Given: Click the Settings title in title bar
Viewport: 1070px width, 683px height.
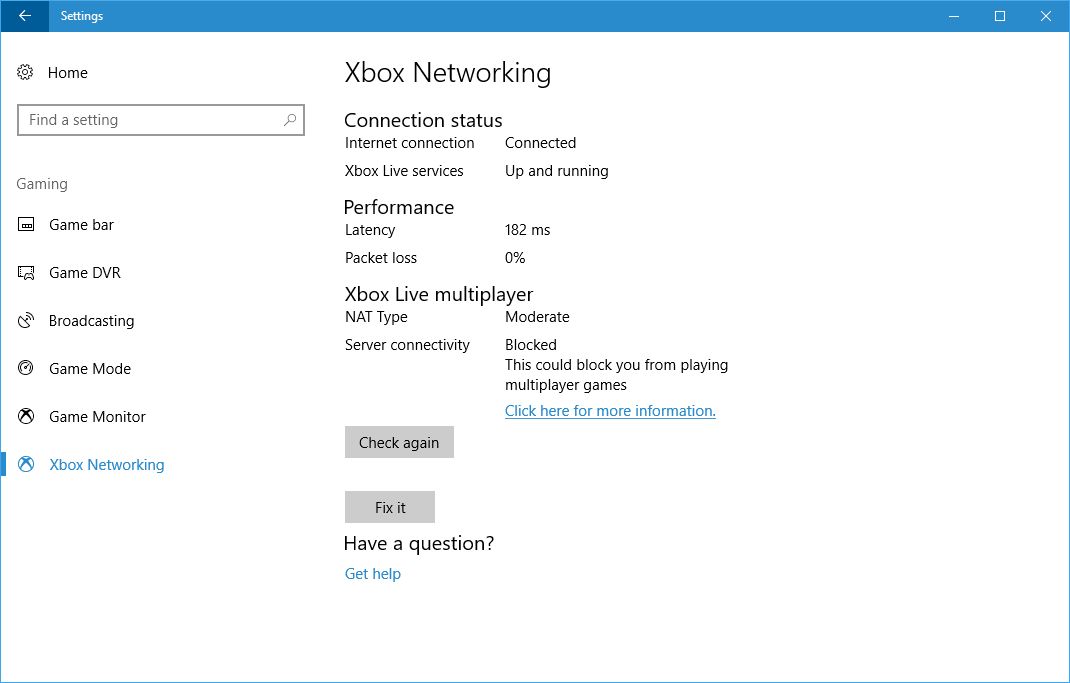Looking at the screenshot, I should click(82, 16).
